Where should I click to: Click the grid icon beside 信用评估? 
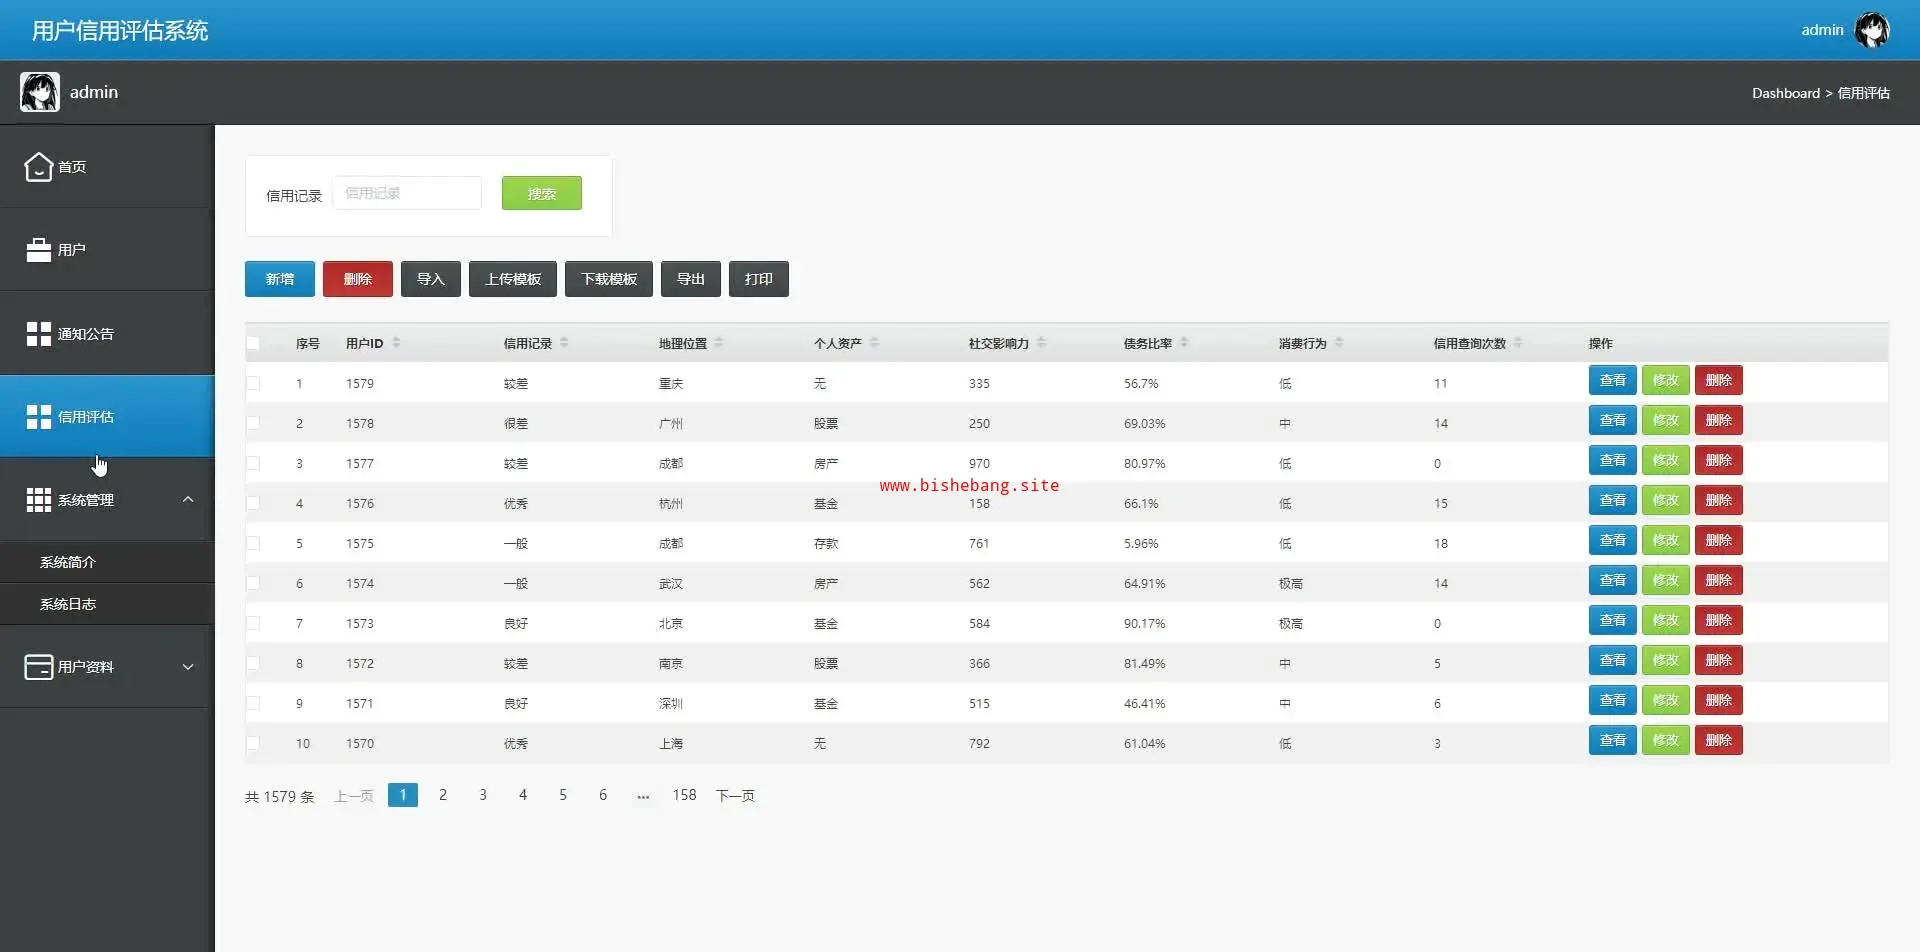click(x=38, y=417)
